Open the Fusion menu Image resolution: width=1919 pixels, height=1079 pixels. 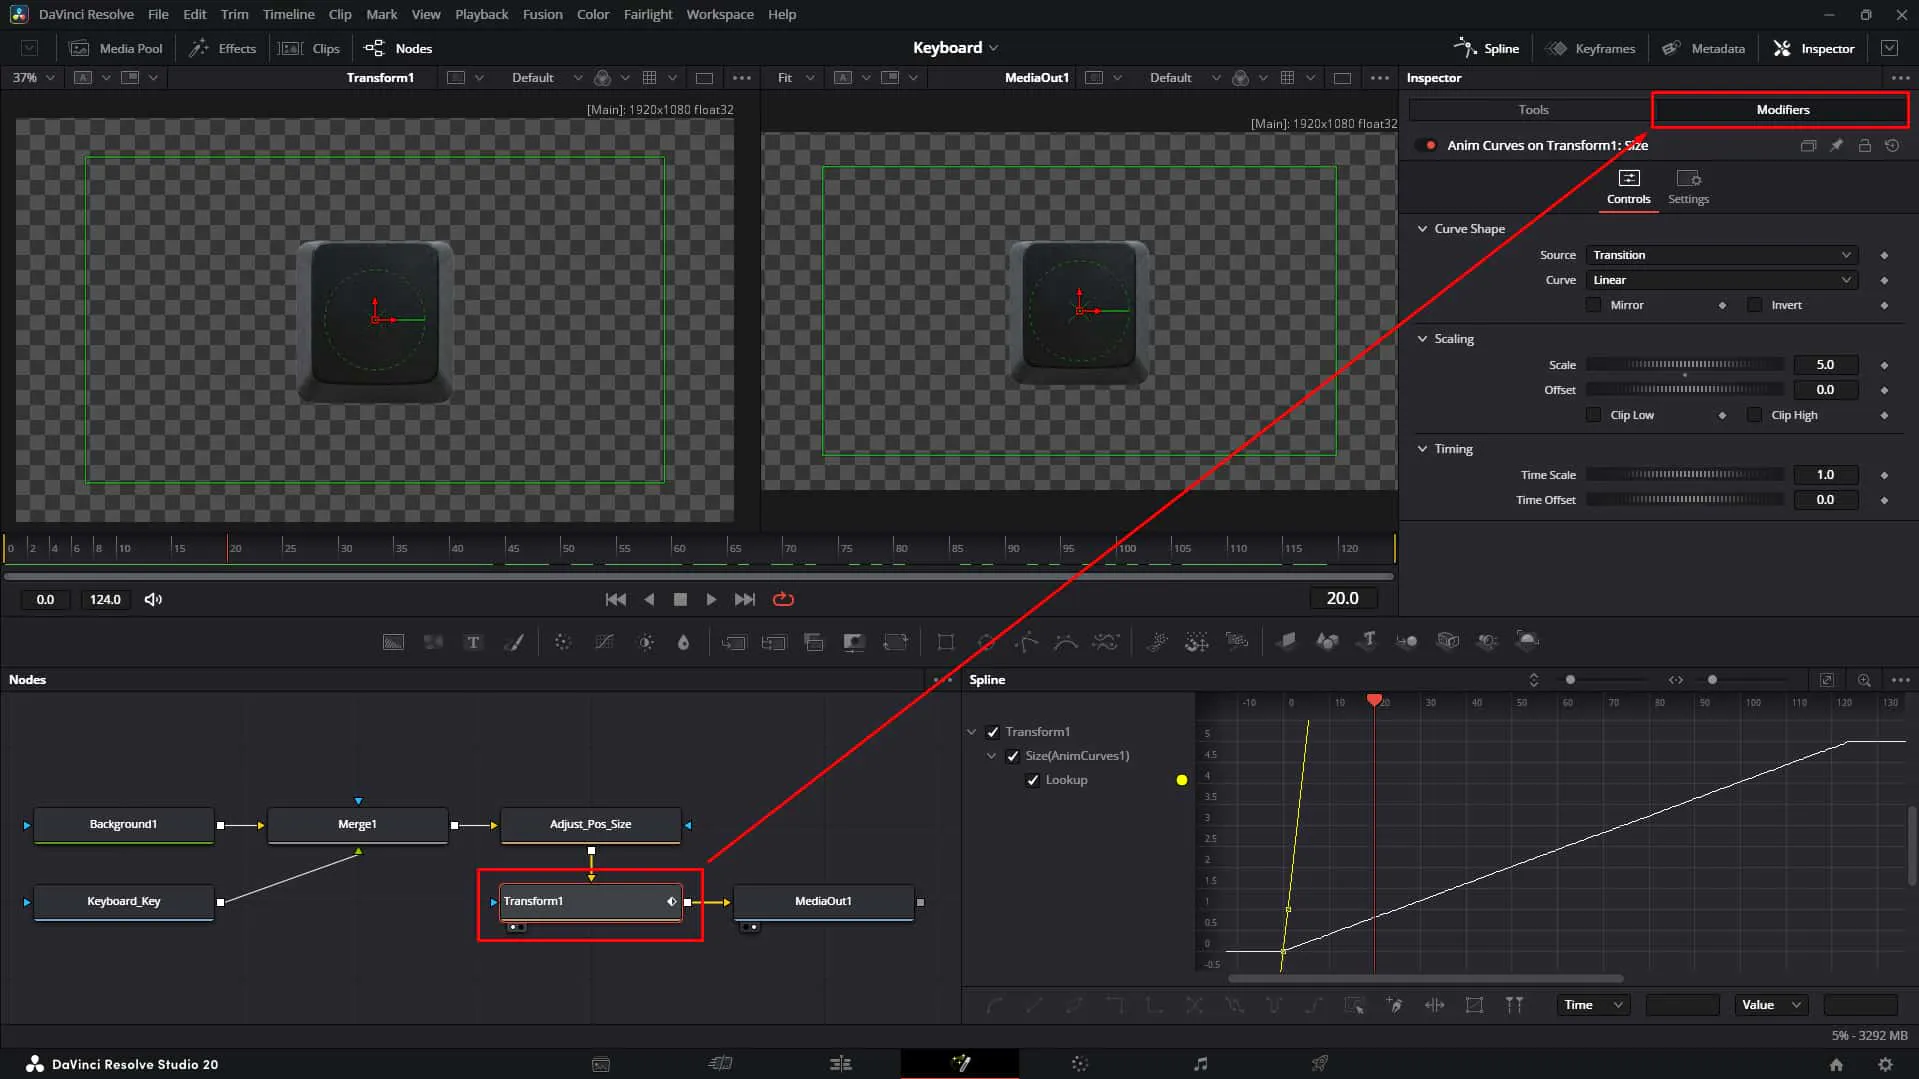coord(542,14)
